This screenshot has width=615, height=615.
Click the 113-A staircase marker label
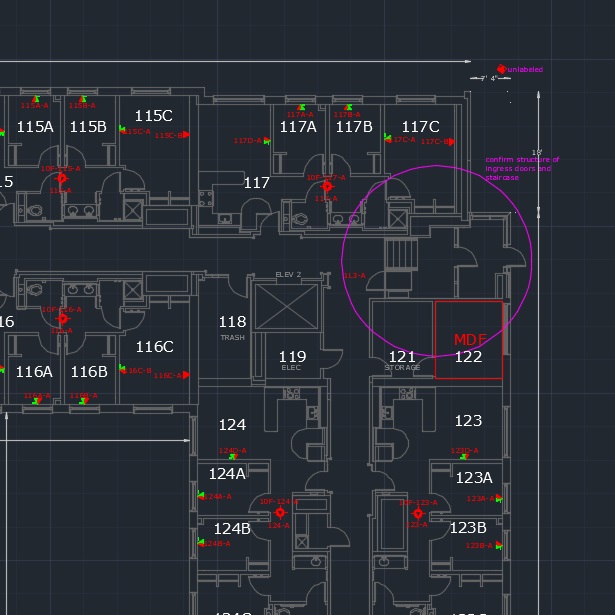354,275
